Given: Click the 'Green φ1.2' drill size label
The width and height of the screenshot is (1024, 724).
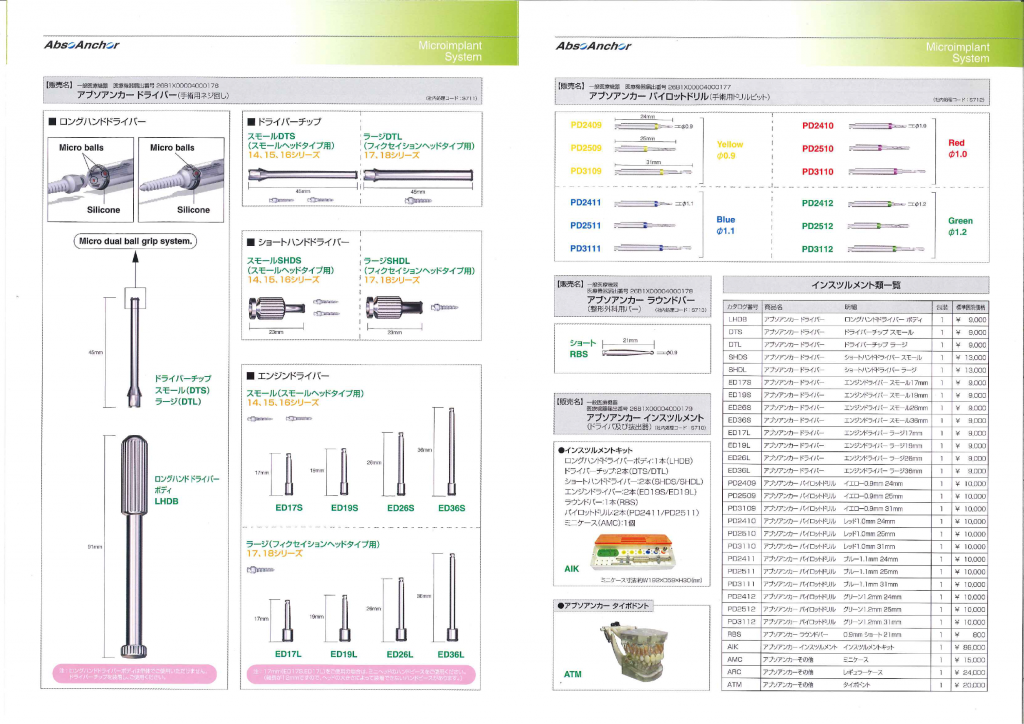Looking at the screenshot, I should click(x=960, y=226).
